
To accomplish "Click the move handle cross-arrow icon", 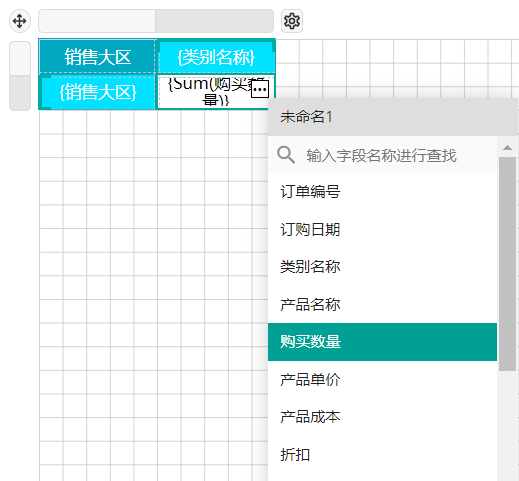I will 20,21.
